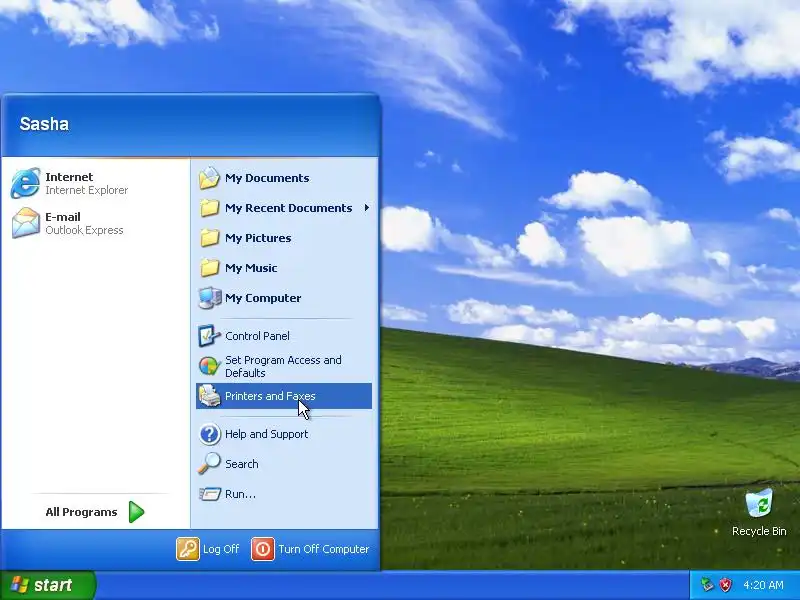
Task: Click the Recycle Bin label text
Action: pyautogui.click(x=759, y=531)
